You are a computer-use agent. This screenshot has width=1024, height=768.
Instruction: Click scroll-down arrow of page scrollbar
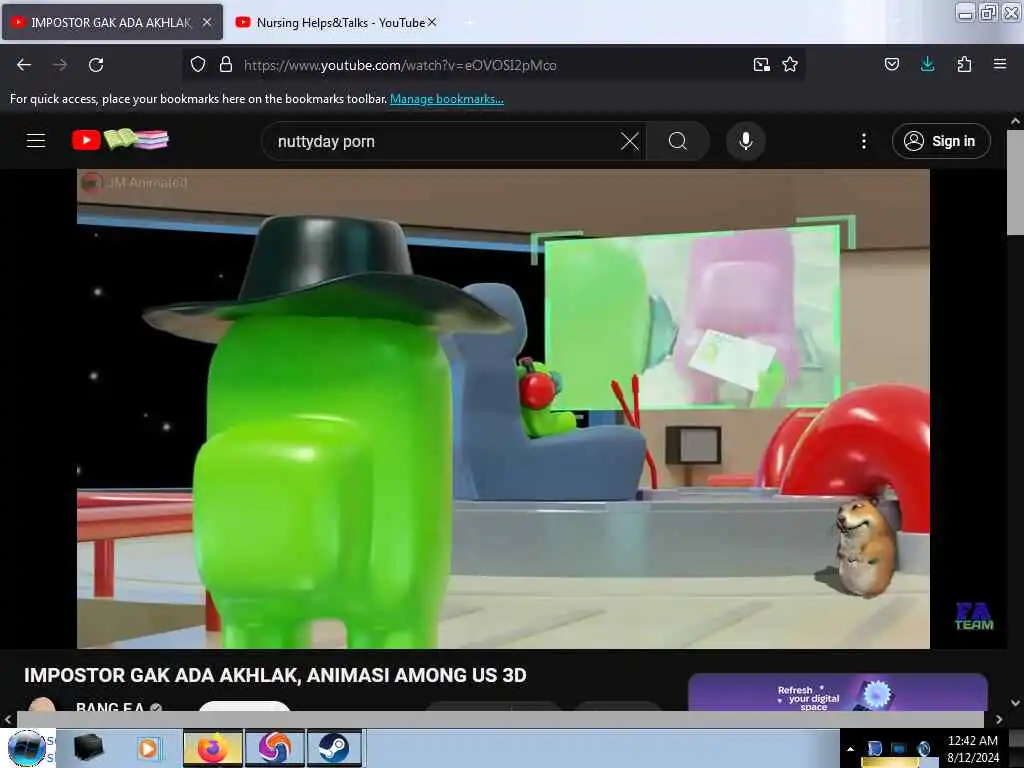(x=1015, y=703)
